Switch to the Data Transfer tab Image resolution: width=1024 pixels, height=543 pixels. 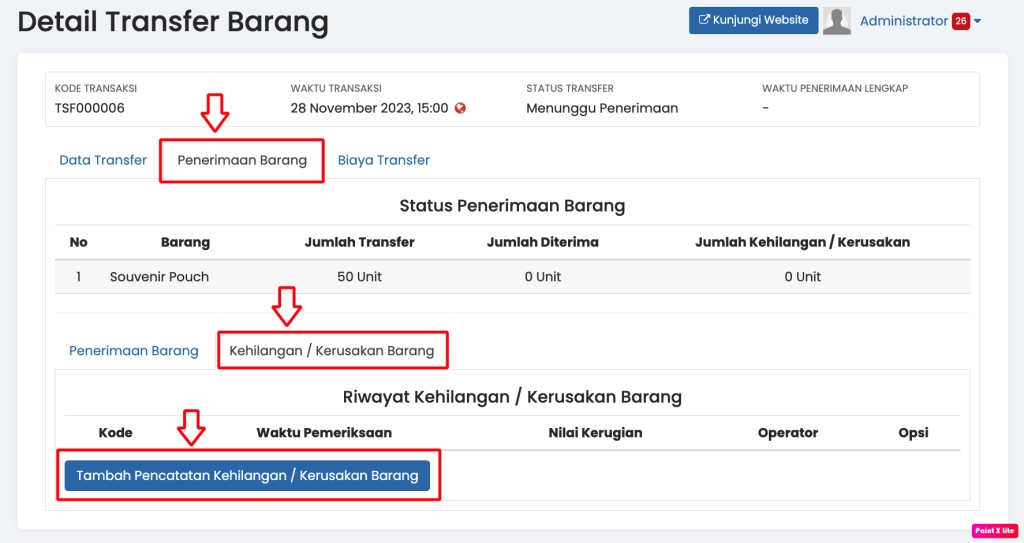[103, 160]
